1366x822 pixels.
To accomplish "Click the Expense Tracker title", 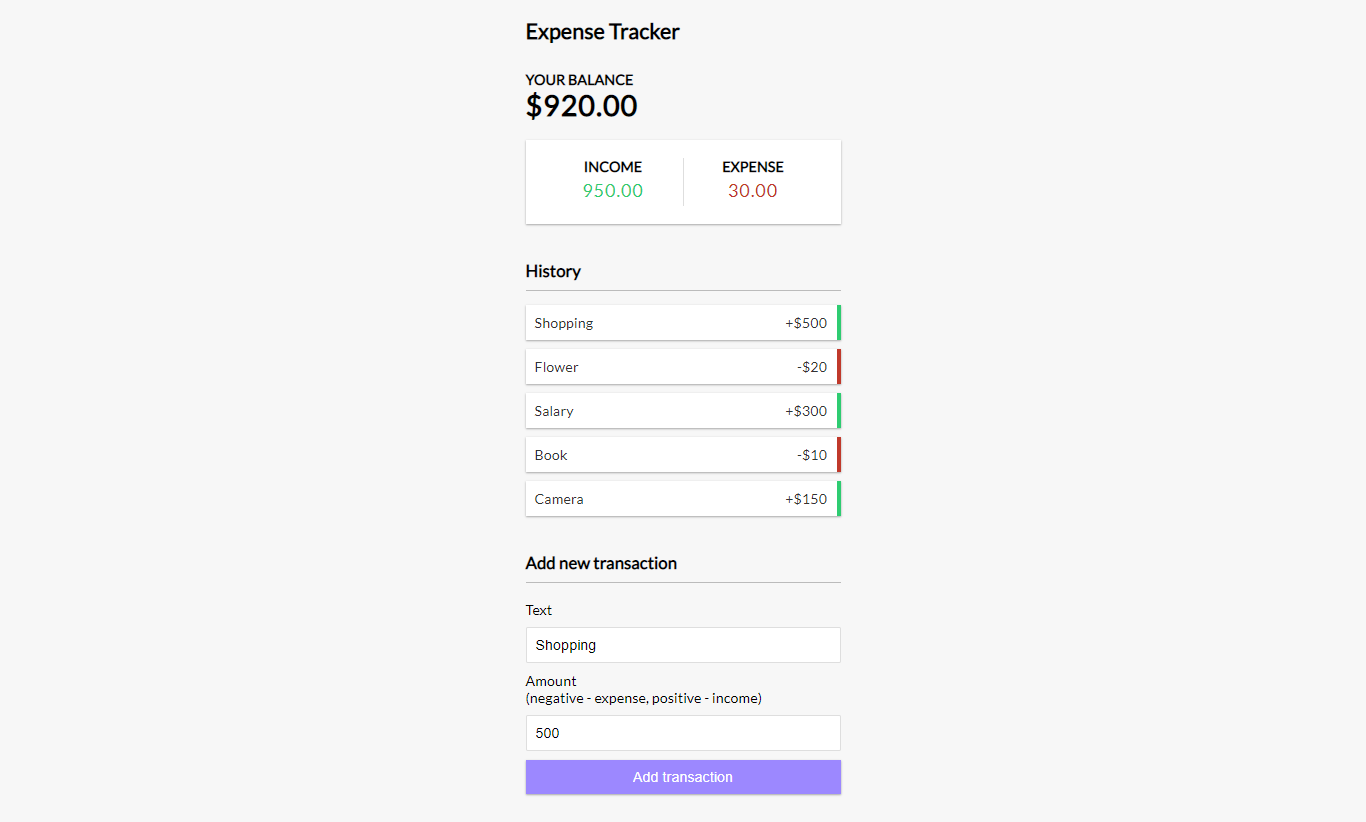I will [x=602, y=31].
